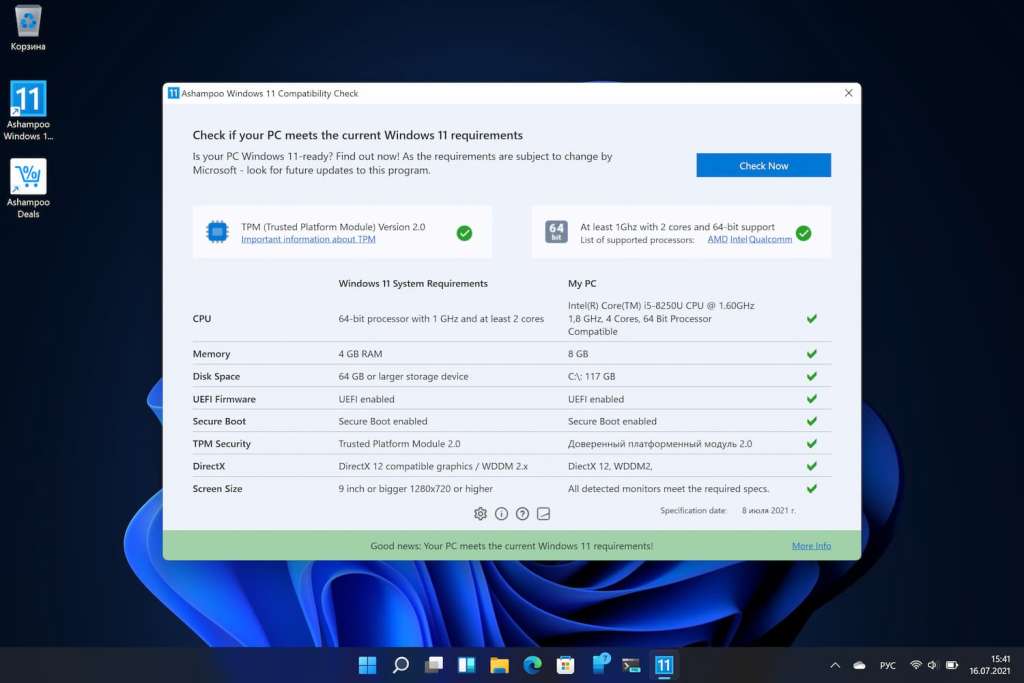Click the square icon right of the help icon
The width and height of the screenshot is (1024, 683).
click(x=543, y=514)
